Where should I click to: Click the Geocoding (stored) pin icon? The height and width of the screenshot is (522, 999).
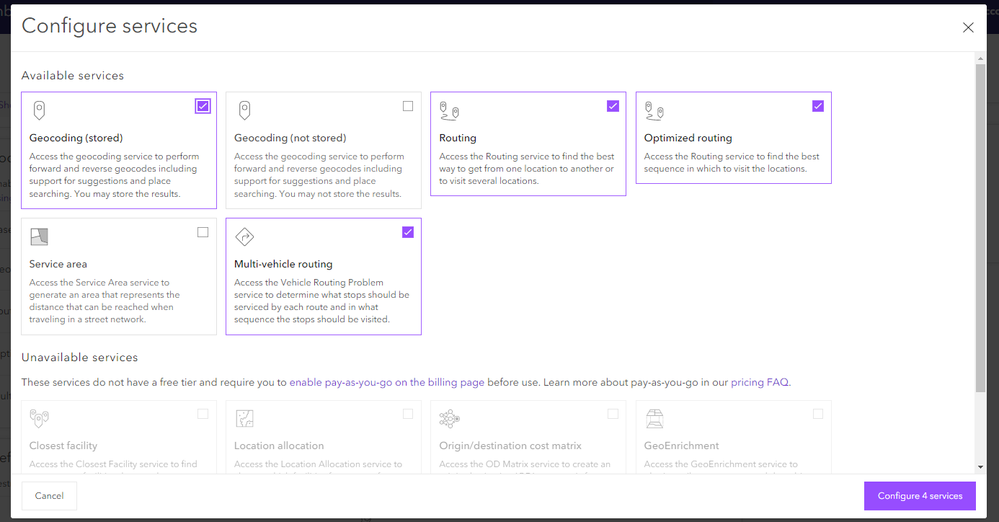(x=39, y=110)
